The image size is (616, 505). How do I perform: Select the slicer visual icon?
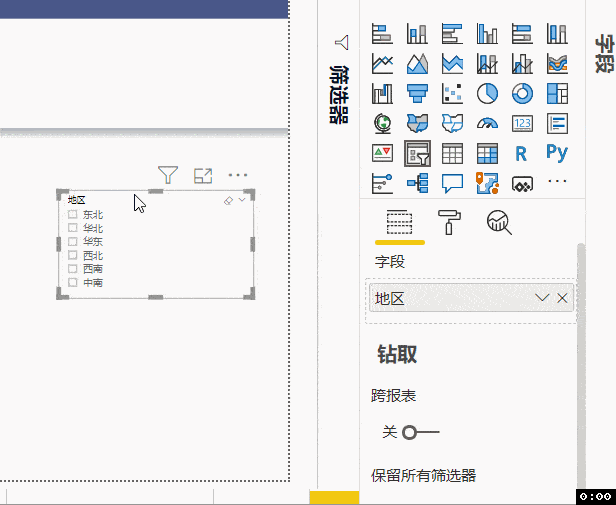coord(417,153)
